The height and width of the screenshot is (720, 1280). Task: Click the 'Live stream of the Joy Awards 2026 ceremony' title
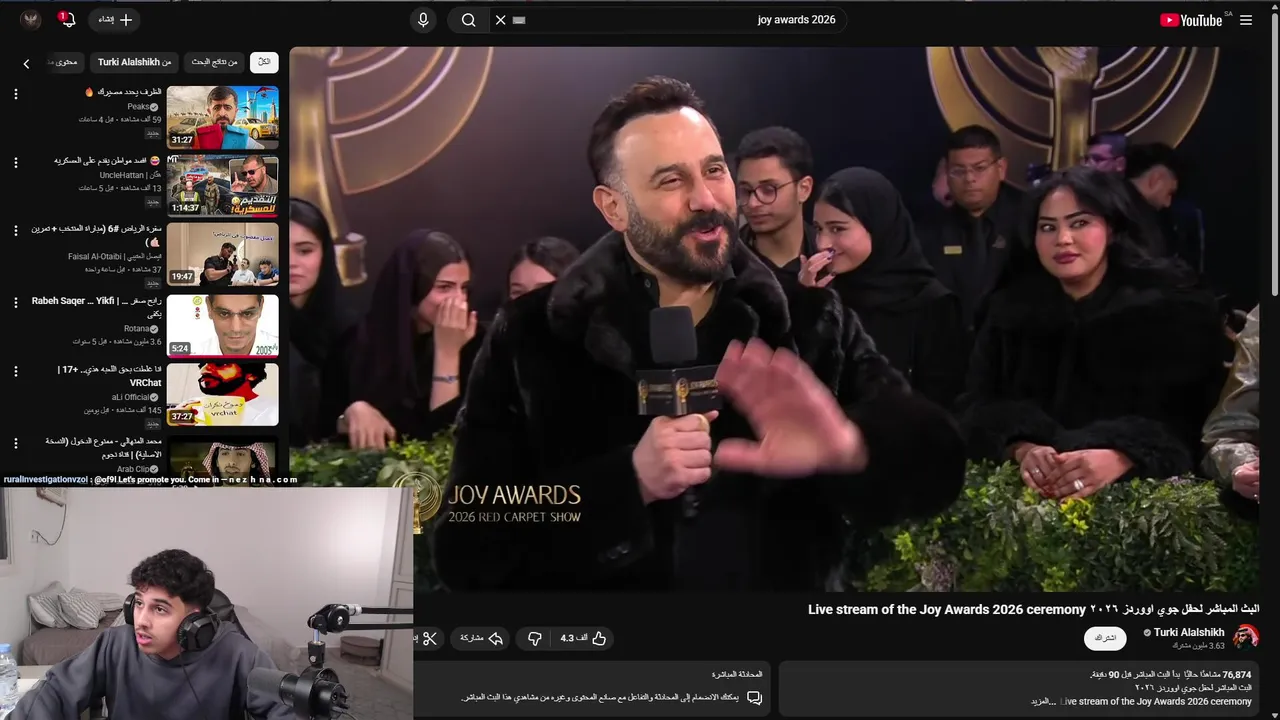coord(947,609)
